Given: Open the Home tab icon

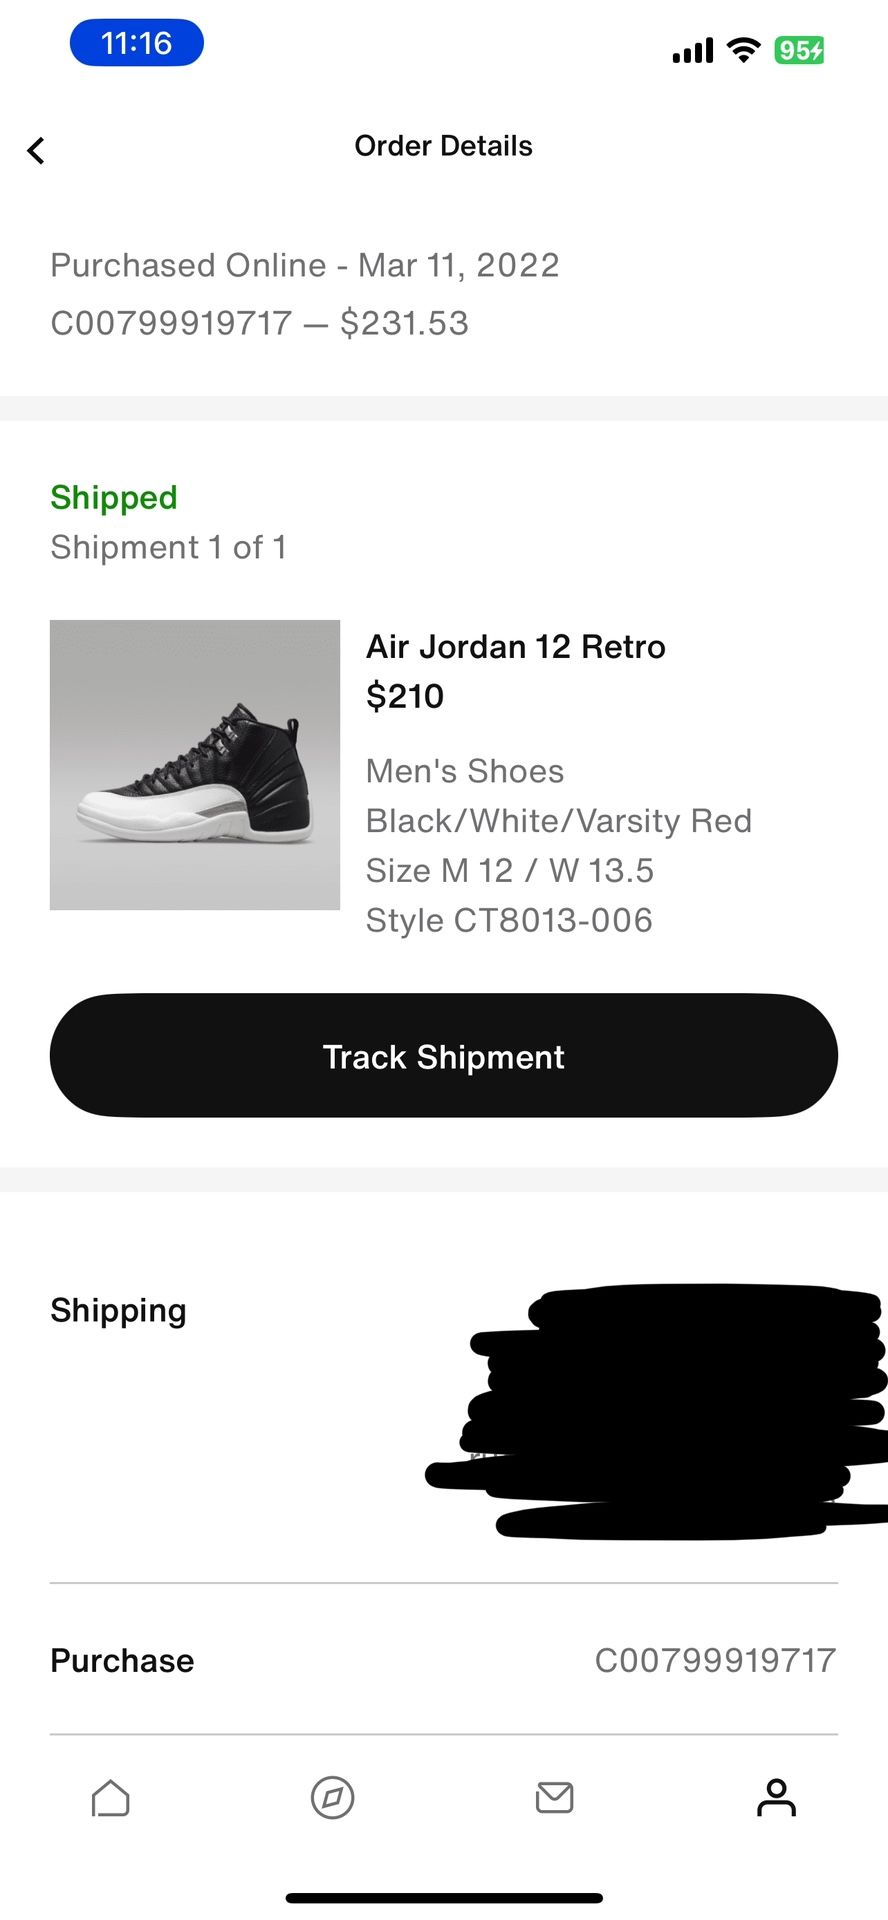Looking at the screenshot, I should pos(110,1797).
